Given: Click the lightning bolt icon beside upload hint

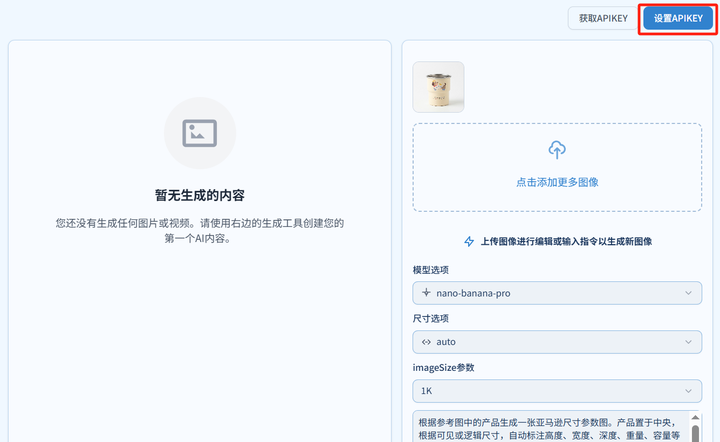Looking at the screenshot, I should pos(469,241).
